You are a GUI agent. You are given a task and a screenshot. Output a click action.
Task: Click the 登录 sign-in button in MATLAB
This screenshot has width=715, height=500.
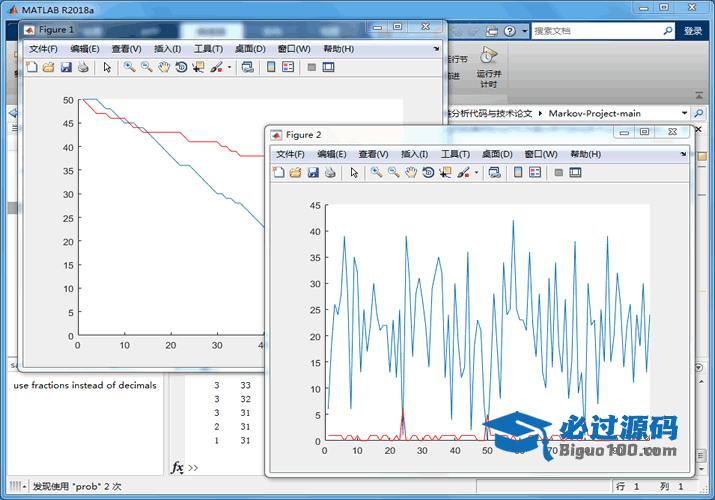click(693, 31)
